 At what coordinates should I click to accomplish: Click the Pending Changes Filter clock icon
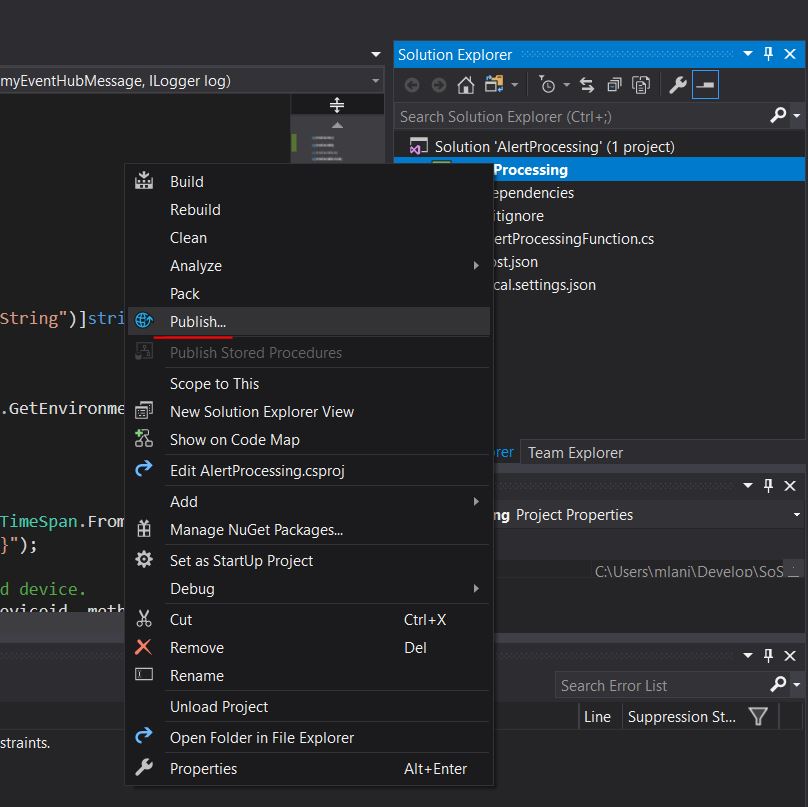point(546,85)
